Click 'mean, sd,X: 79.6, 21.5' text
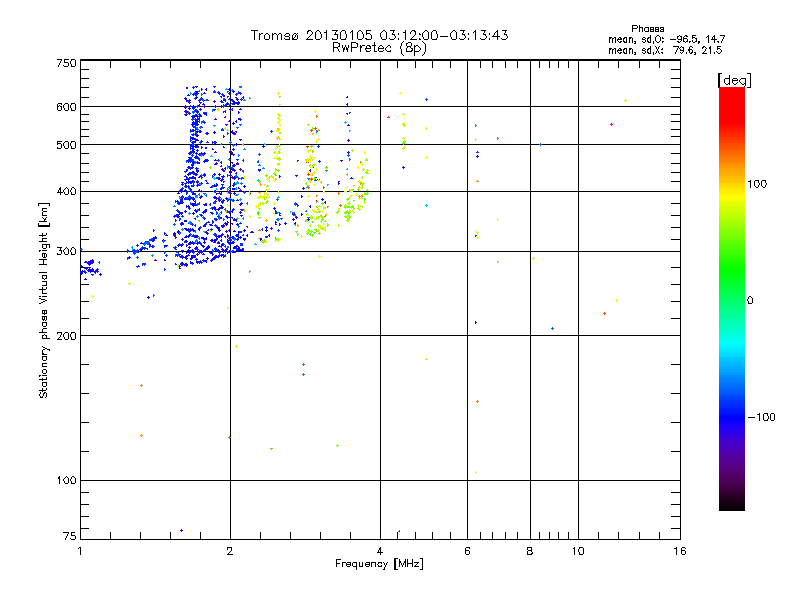 (x=665, y=50)
